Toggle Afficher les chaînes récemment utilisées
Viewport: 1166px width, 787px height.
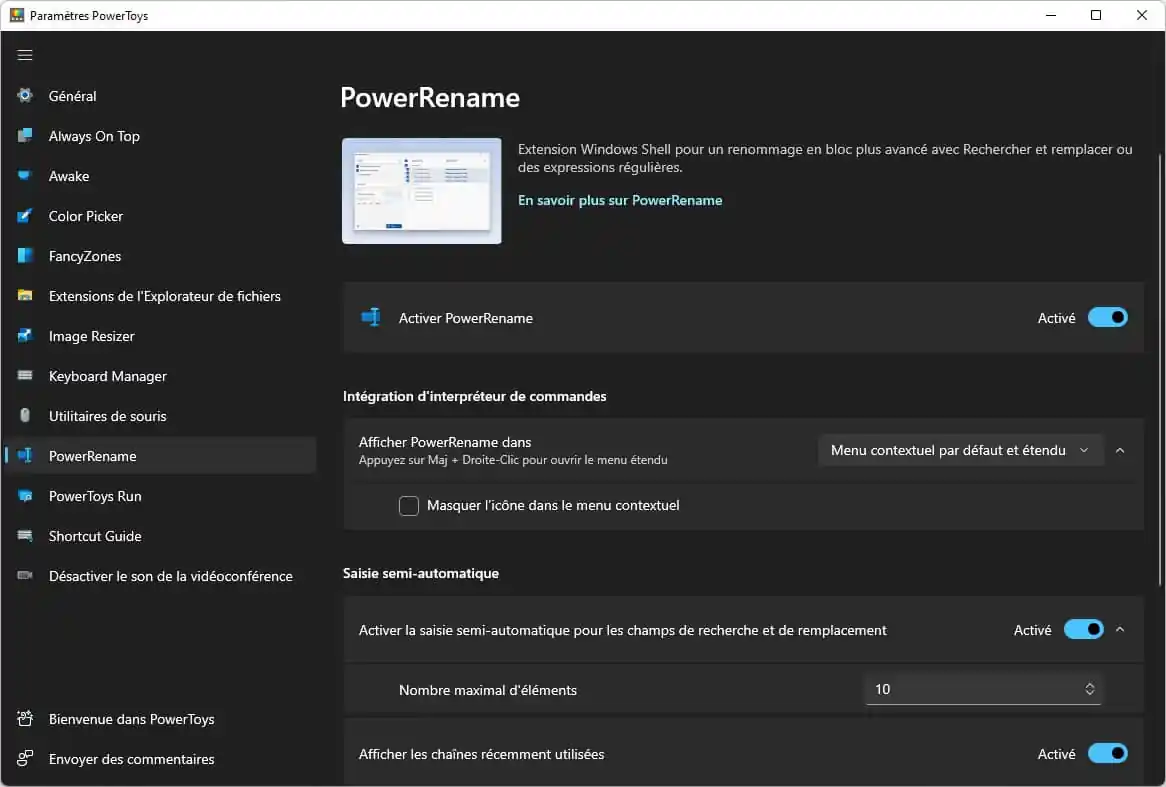coord(1107,754)
